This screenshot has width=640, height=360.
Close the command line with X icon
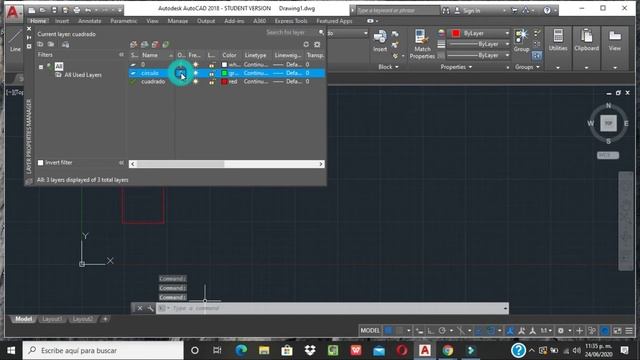point(140,308)
